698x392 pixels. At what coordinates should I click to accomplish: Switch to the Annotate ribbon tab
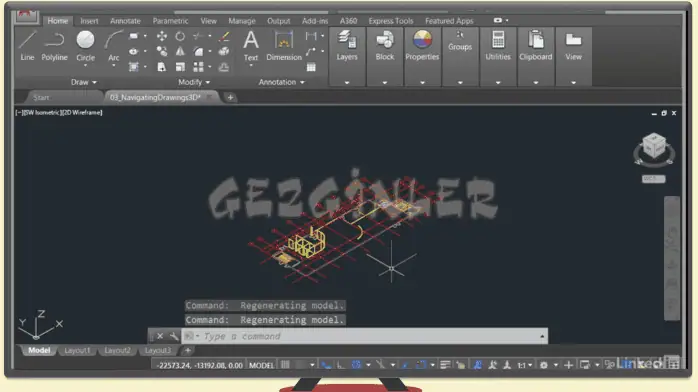pyautogui.click(x=125, y=21)
